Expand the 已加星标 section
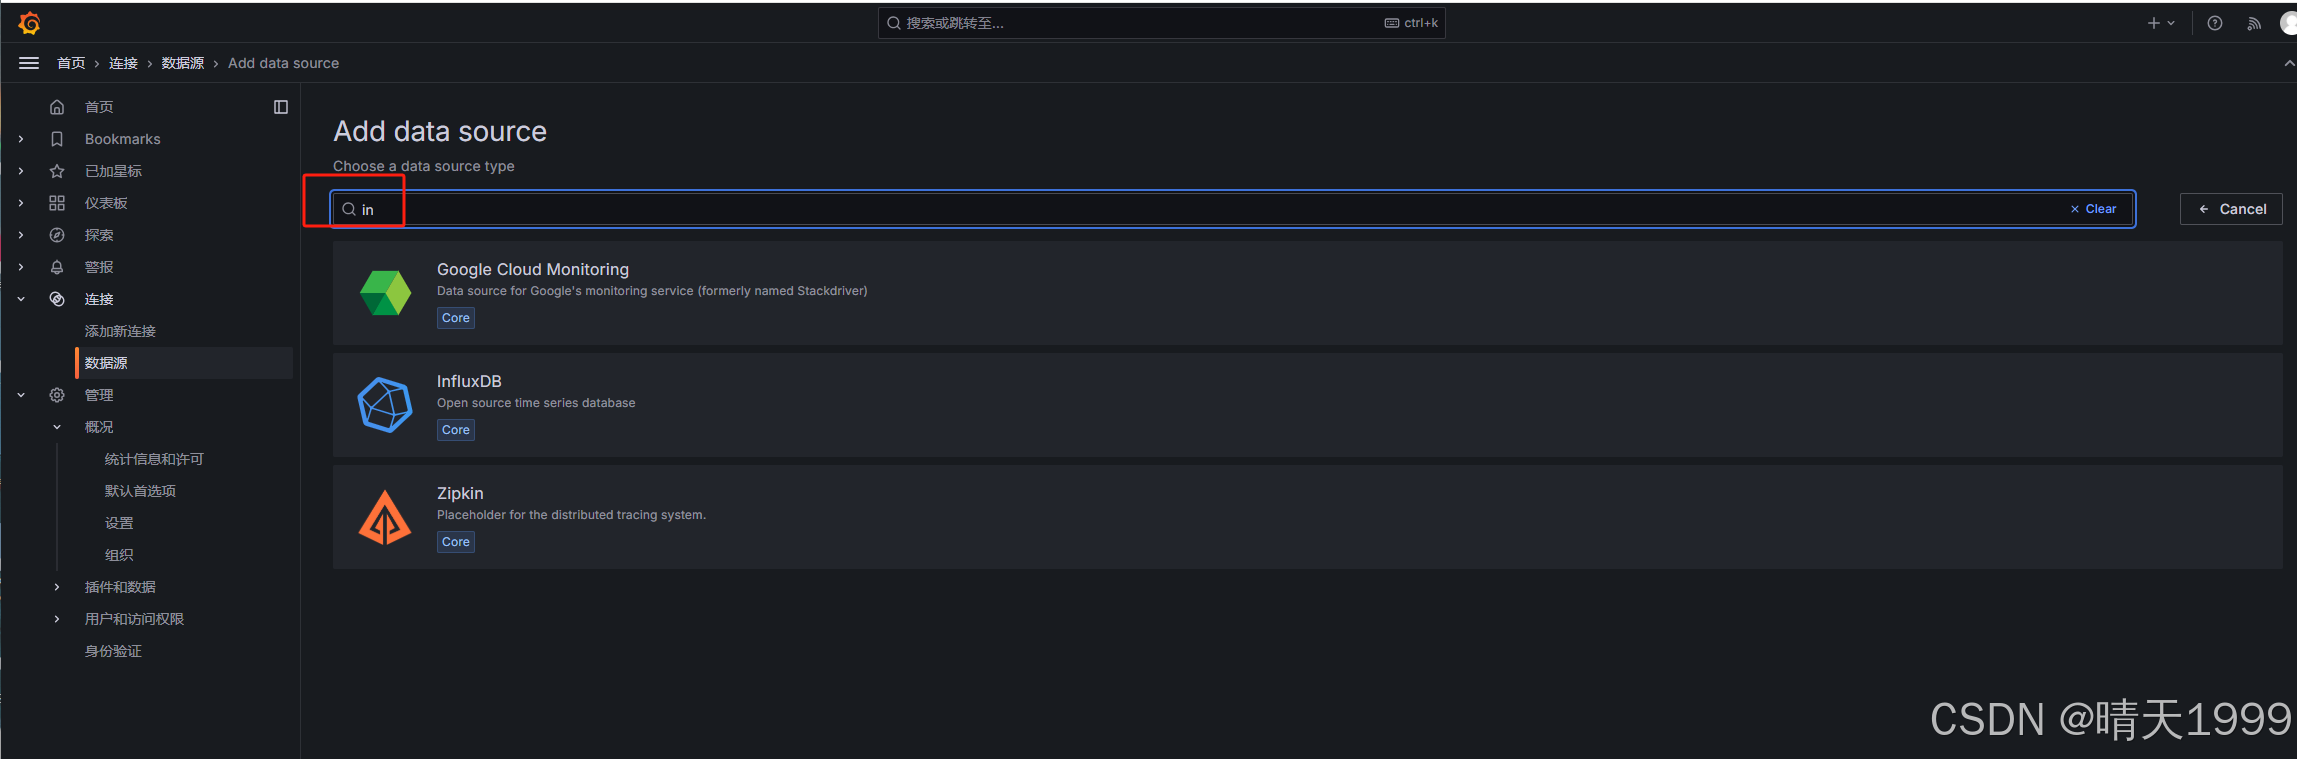Viewport: 2297px width, 759px height. coord(21,171)
